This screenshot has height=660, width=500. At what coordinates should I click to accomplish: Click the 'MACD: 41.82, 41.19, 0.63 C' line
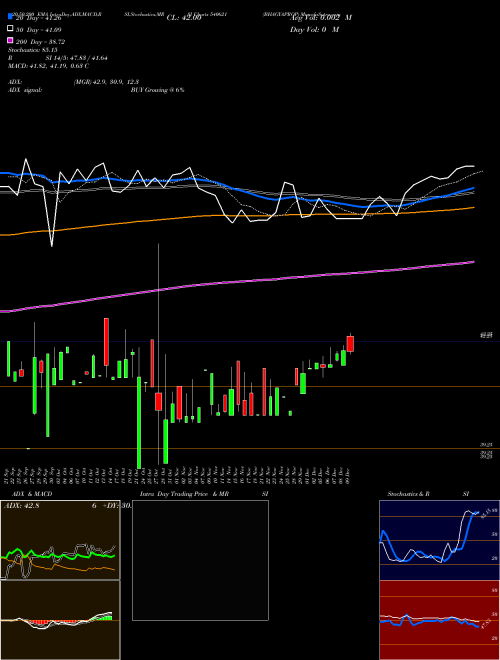tap(48, 66)
